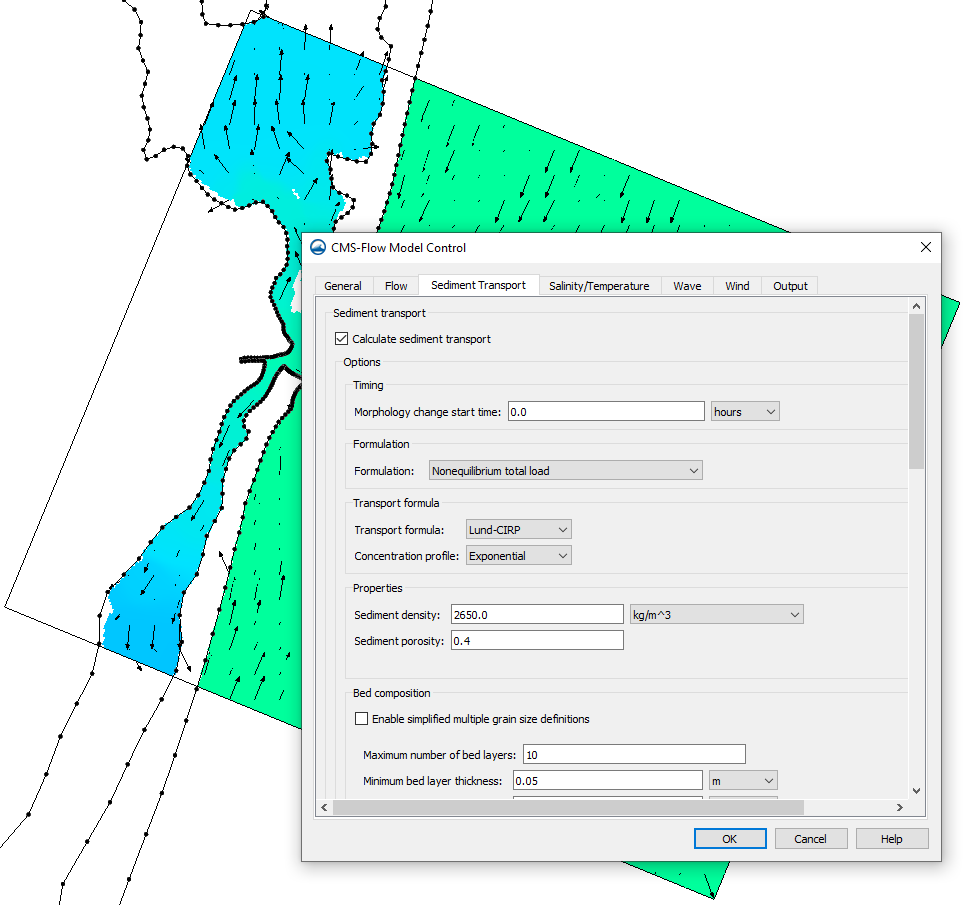Click the CMS-Flow title bar icon
Viewport: 966px width, 905px height.
(318, 247)
